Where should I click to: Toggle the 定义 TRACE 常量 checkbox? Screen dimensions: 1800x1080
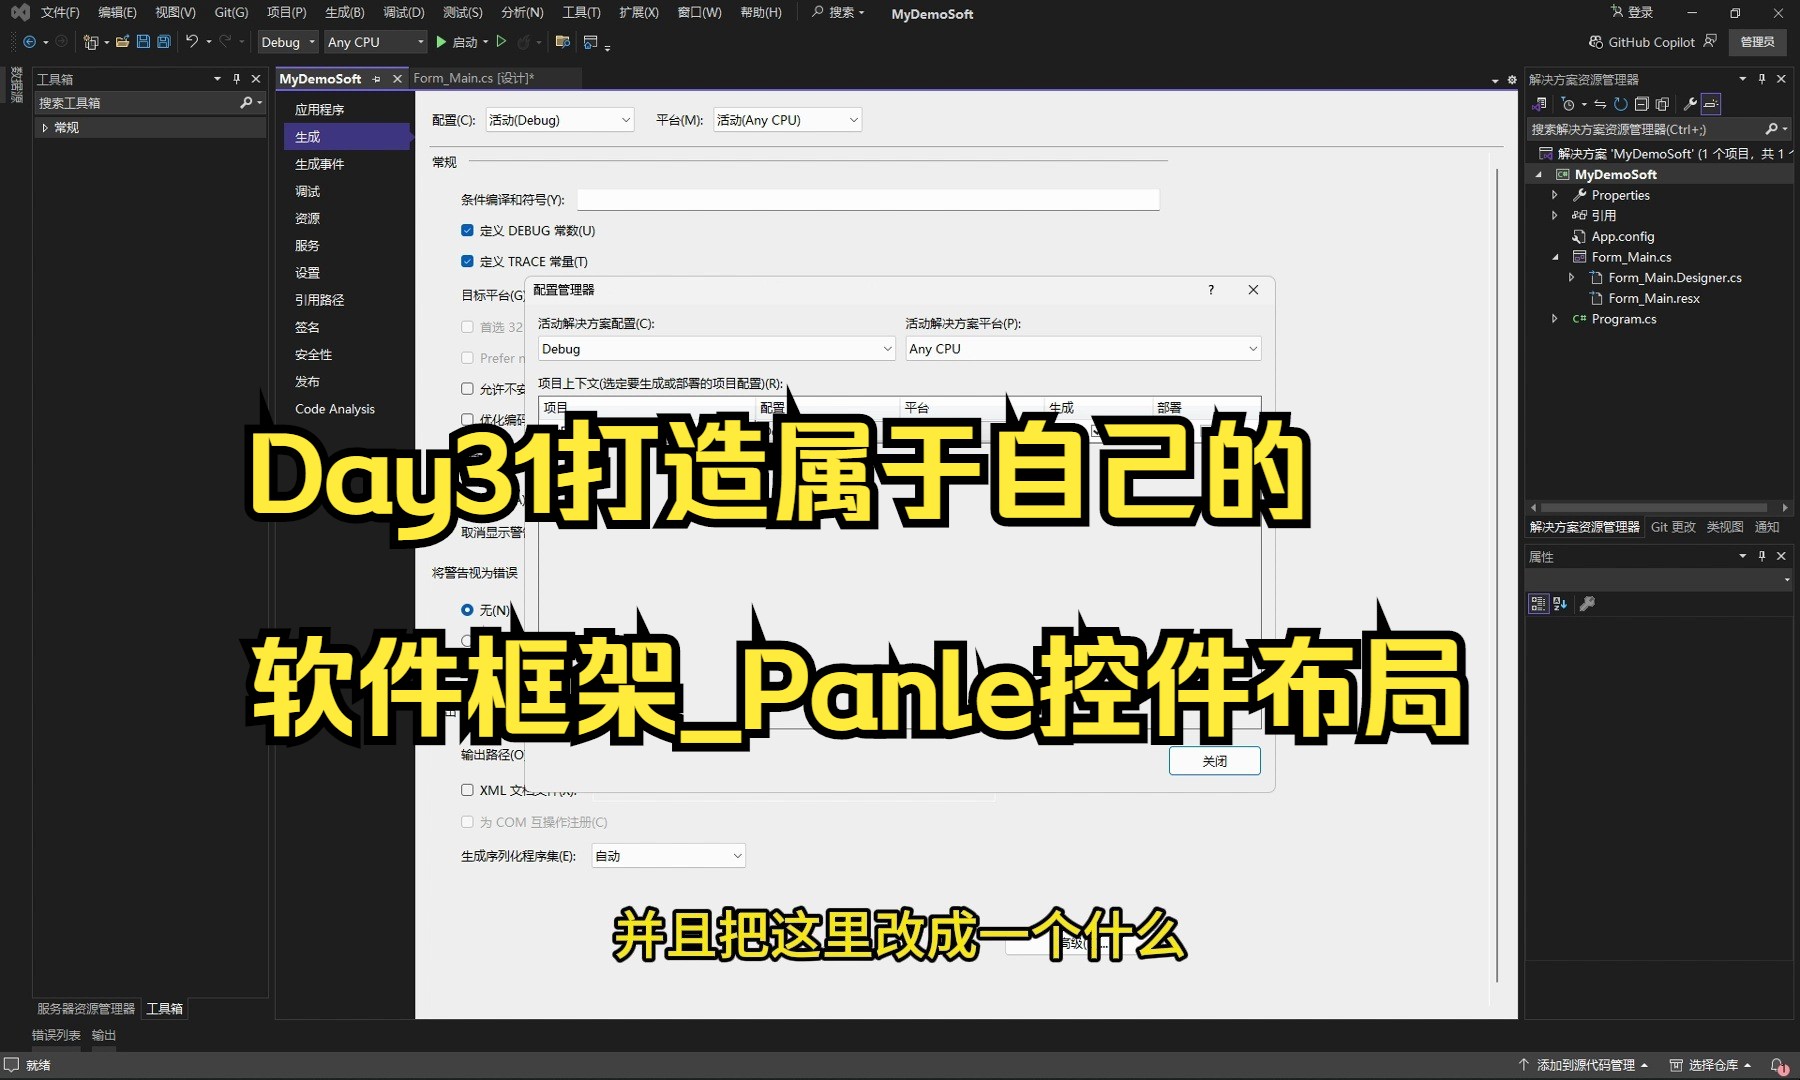(467, 261)
